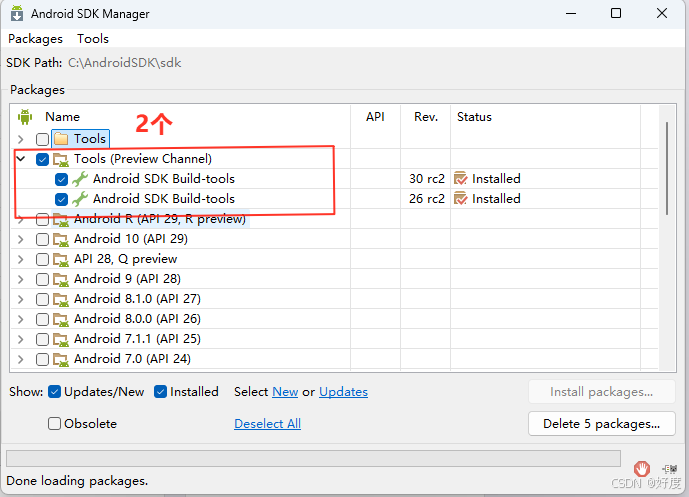Click the Delete 5 packages button

pyautogui.click(x=602, y=424)
